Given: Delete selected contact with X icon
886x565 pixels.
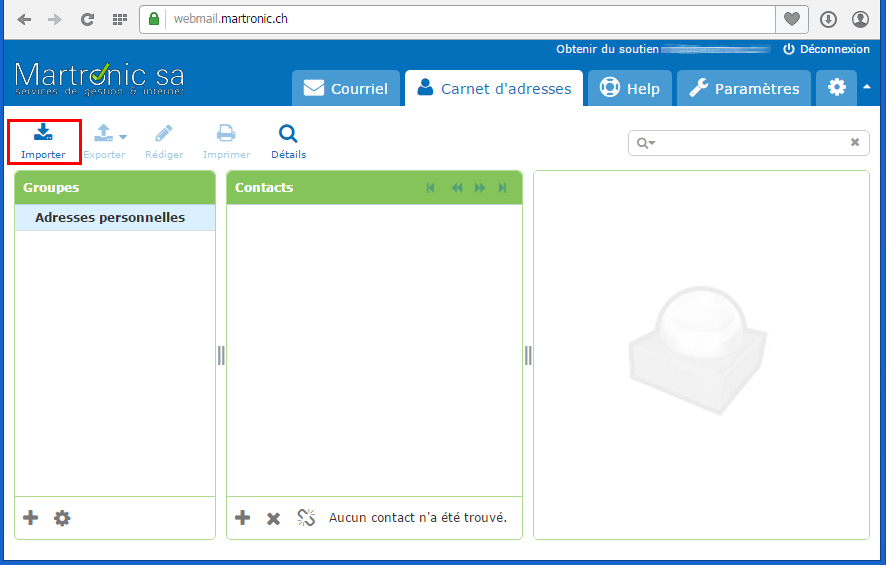Looking at the screenshot, I should (273, 518).
